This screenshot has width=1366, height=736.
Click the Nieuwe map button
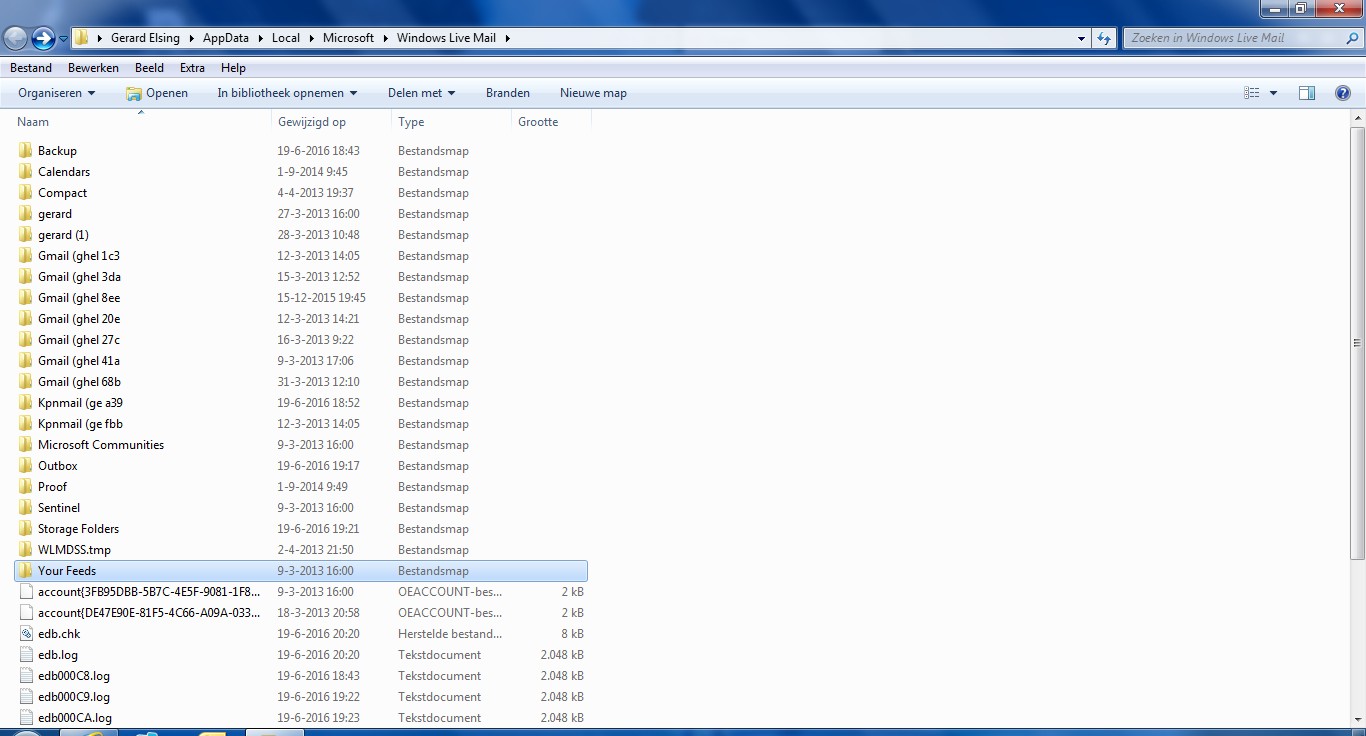(x=593, y=93)
